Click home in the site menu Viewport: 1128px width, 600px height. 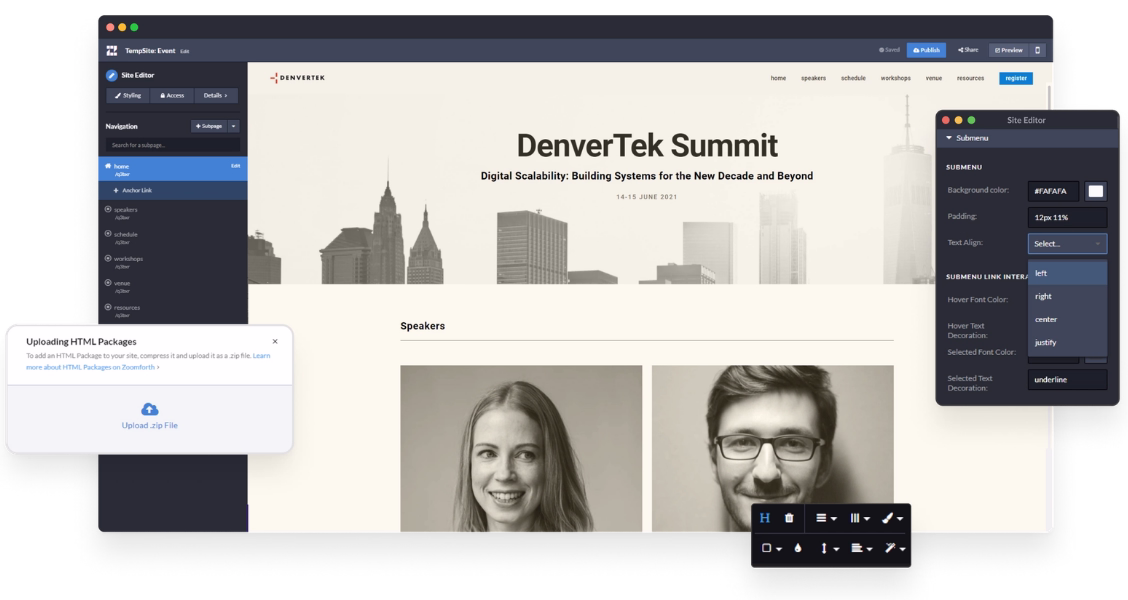(x=778, y=78)
